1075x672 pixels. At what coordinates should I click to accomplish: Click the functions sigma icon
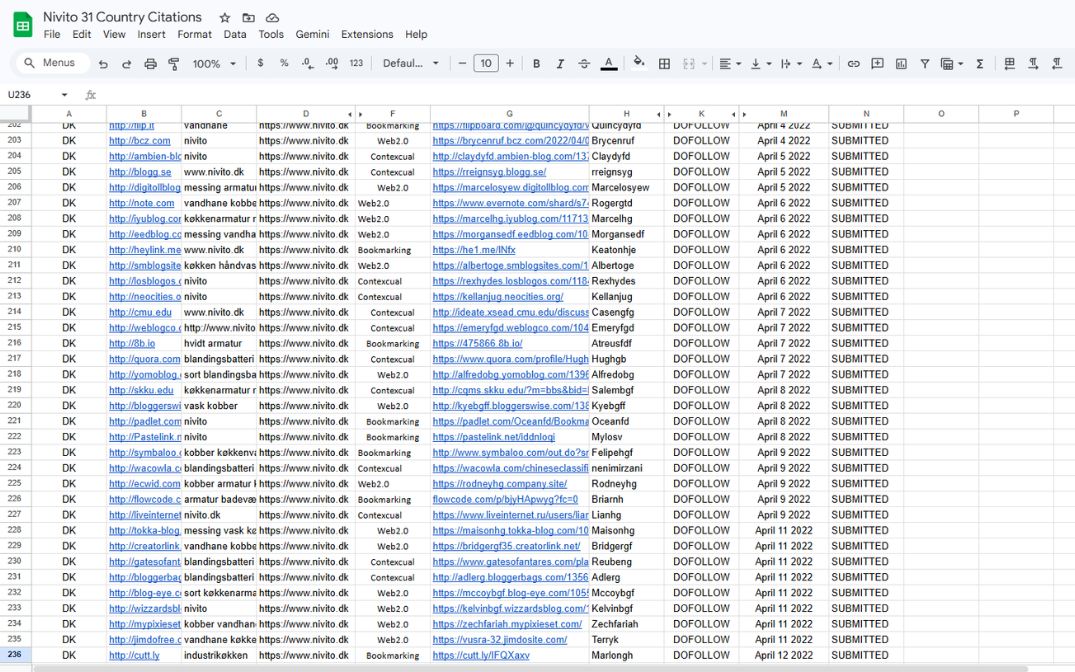click(979, 63)
